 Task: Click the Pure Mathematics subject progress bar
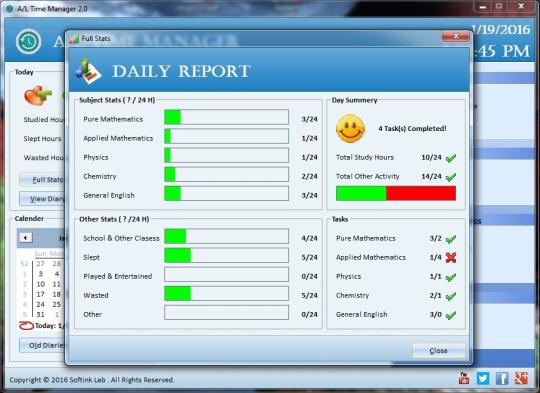226,117
